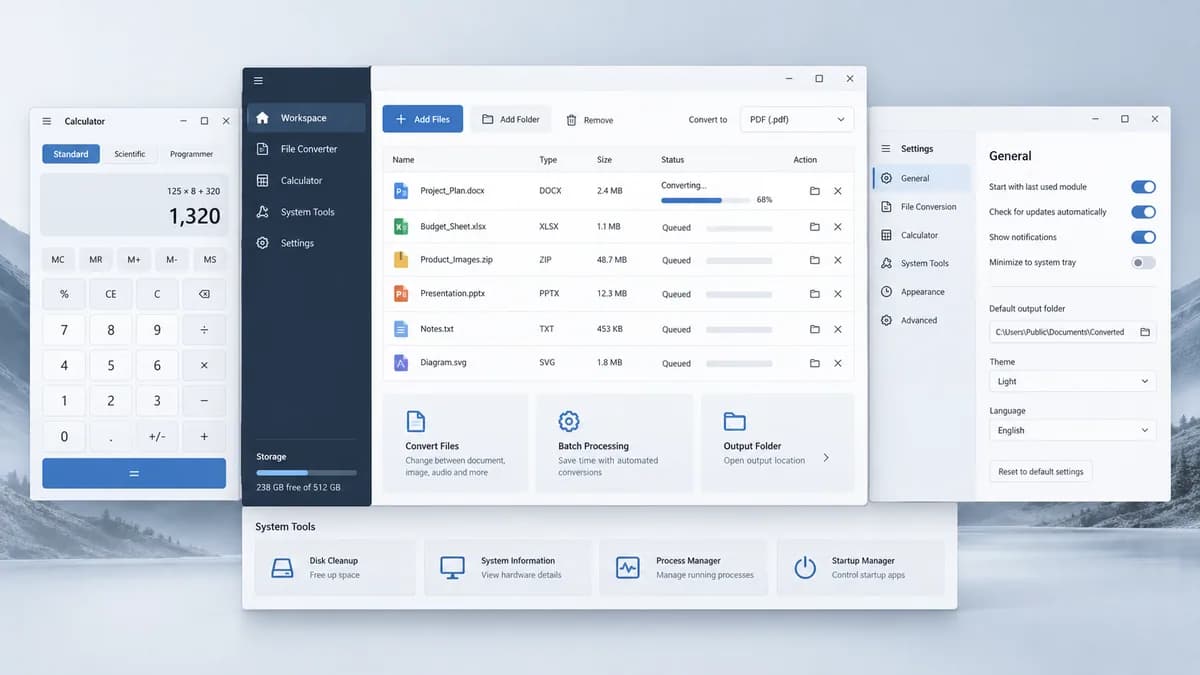Click the Add Files button
The height and width of the screenshot is (675, 1200).
(423, 119)
